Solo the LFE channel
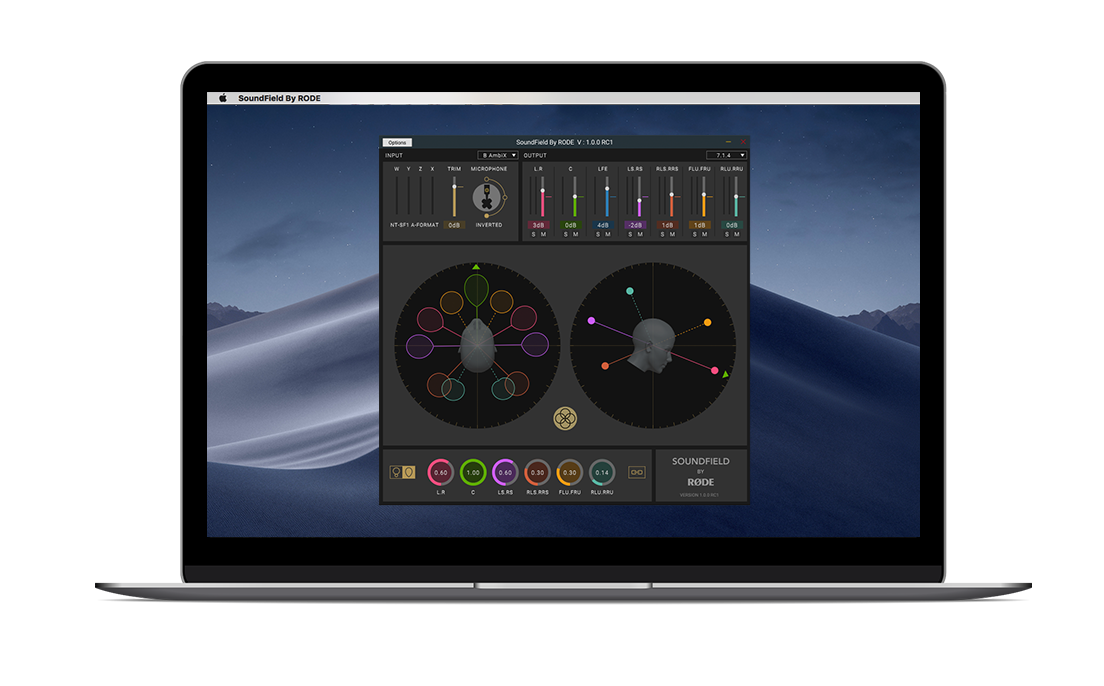Image resolution: width=1104 pixels, height=686 pixels. coord(598,235)
